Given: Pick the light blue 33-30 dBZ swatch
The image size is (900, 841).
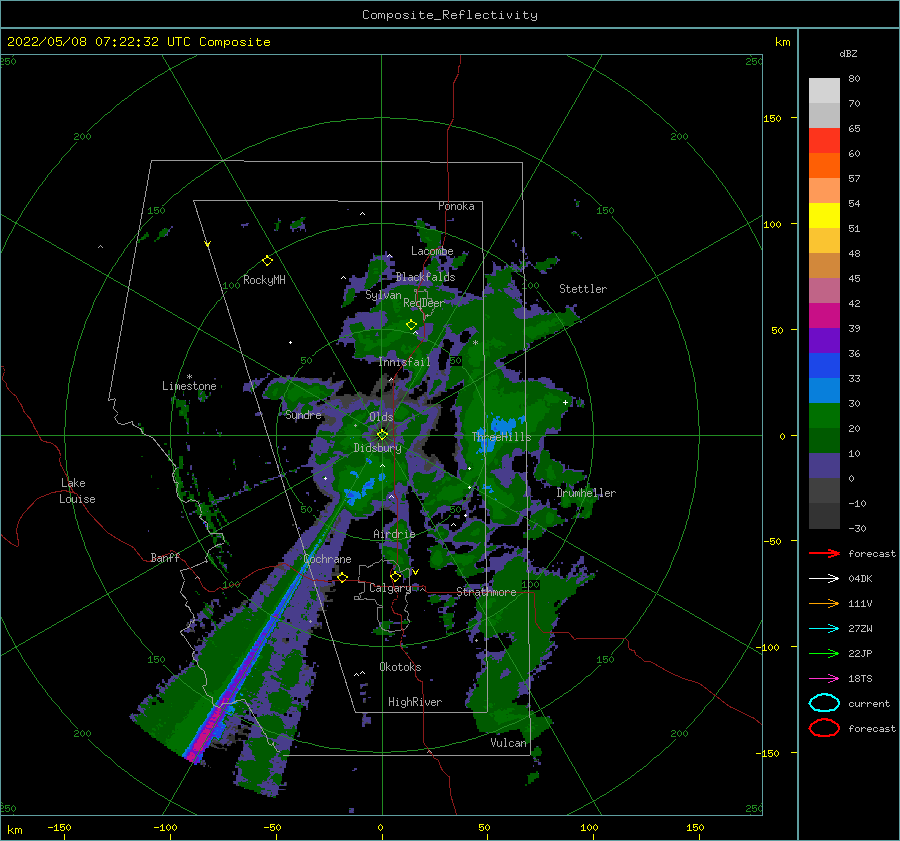Looking at the screenshot, I should (824, 391).
